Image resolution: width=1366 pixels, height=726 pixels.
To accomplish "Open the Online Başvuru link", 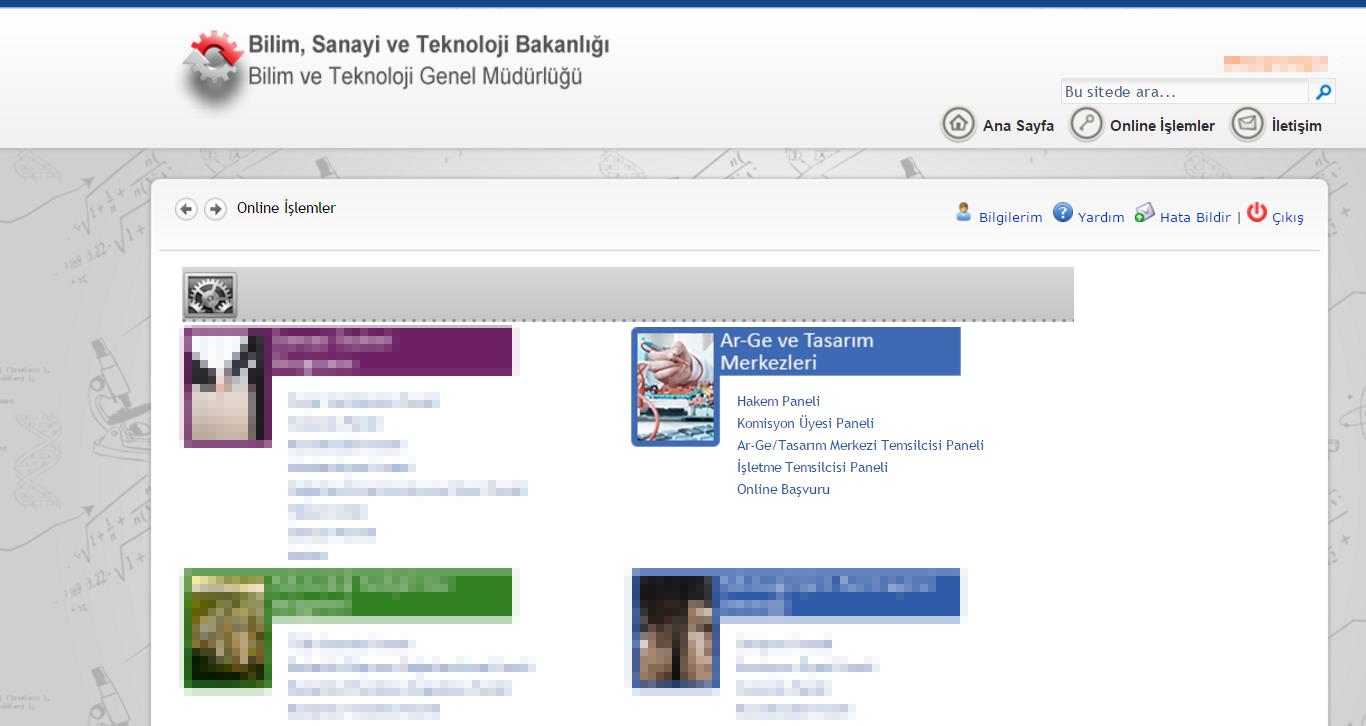I will tap(783, 489).
